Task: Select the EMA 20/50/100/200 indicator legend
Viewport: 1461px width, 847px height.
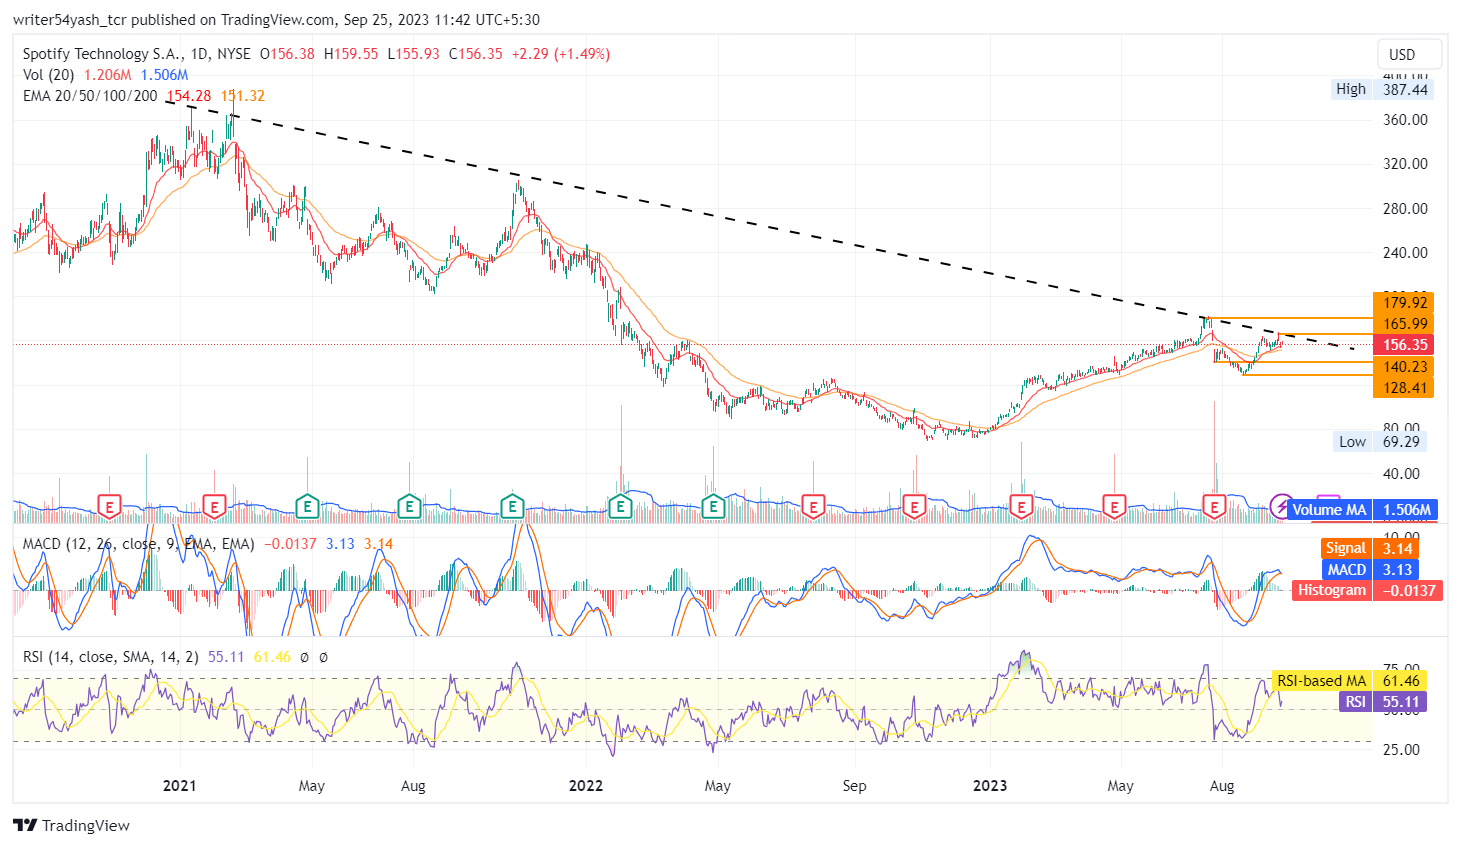Action: [x=90, y=96]
